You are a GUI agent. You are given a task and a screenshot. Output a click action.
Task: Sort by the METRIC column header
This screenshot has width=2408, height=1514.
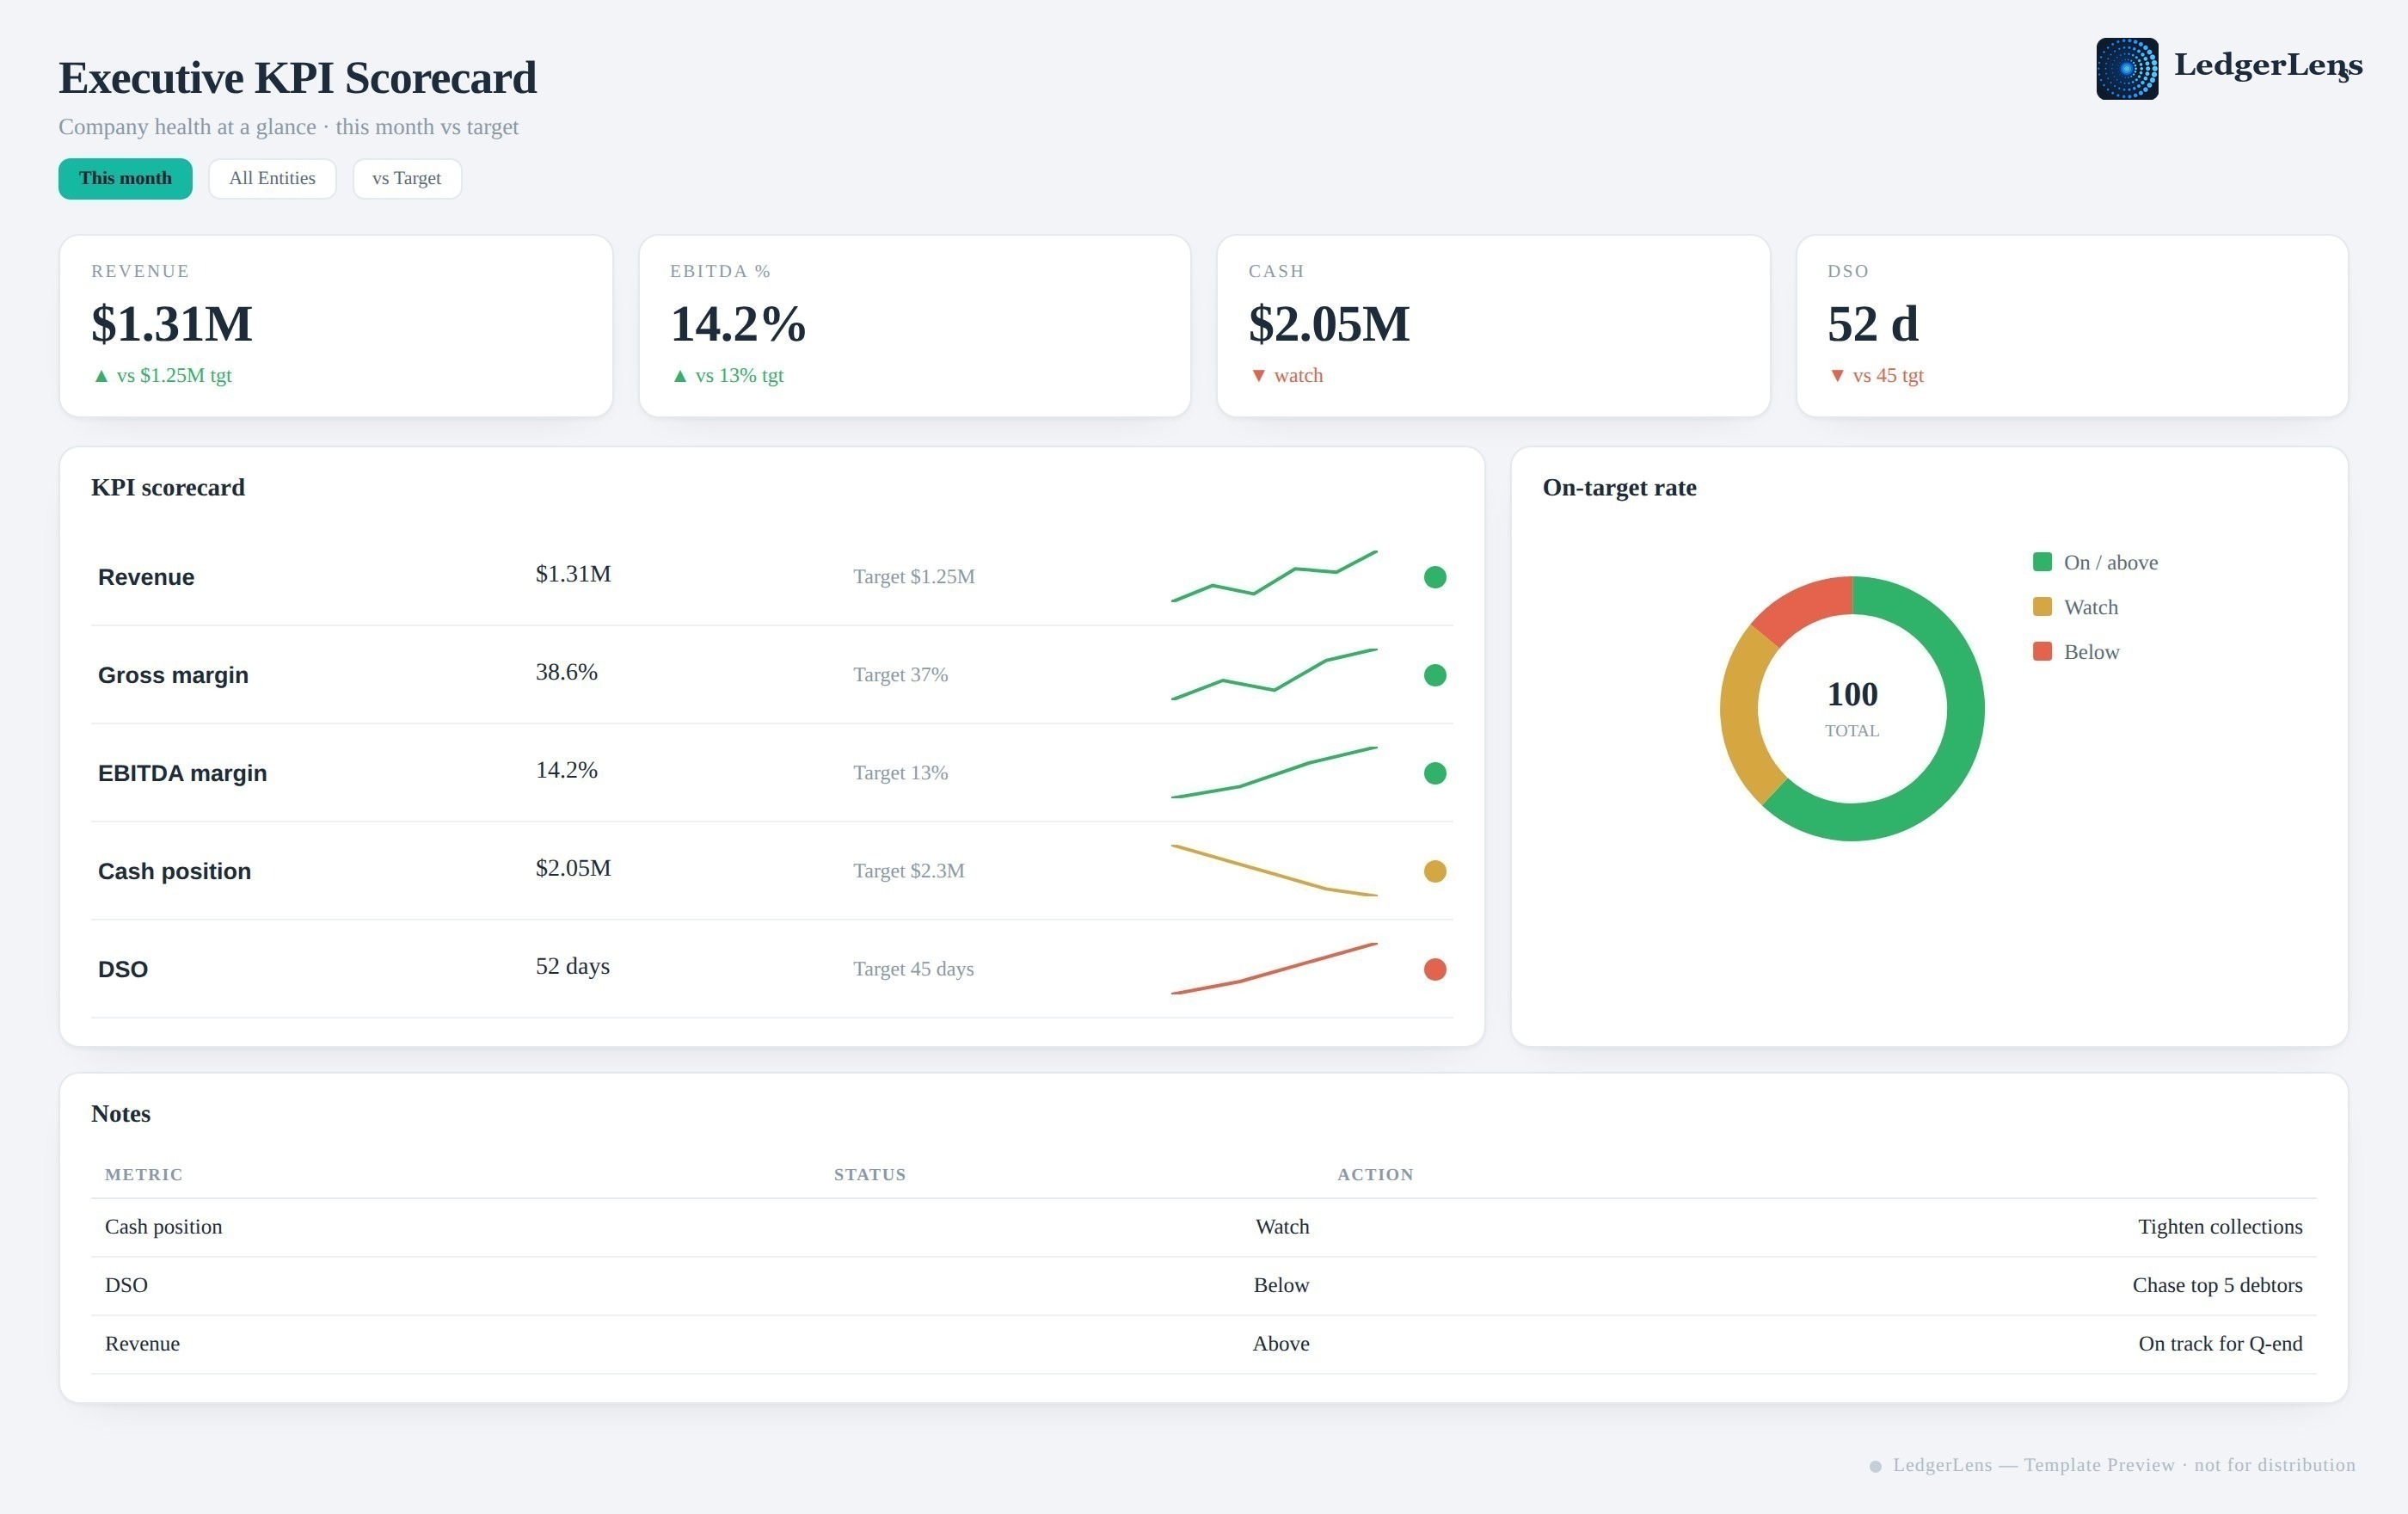coord(144,1175)
